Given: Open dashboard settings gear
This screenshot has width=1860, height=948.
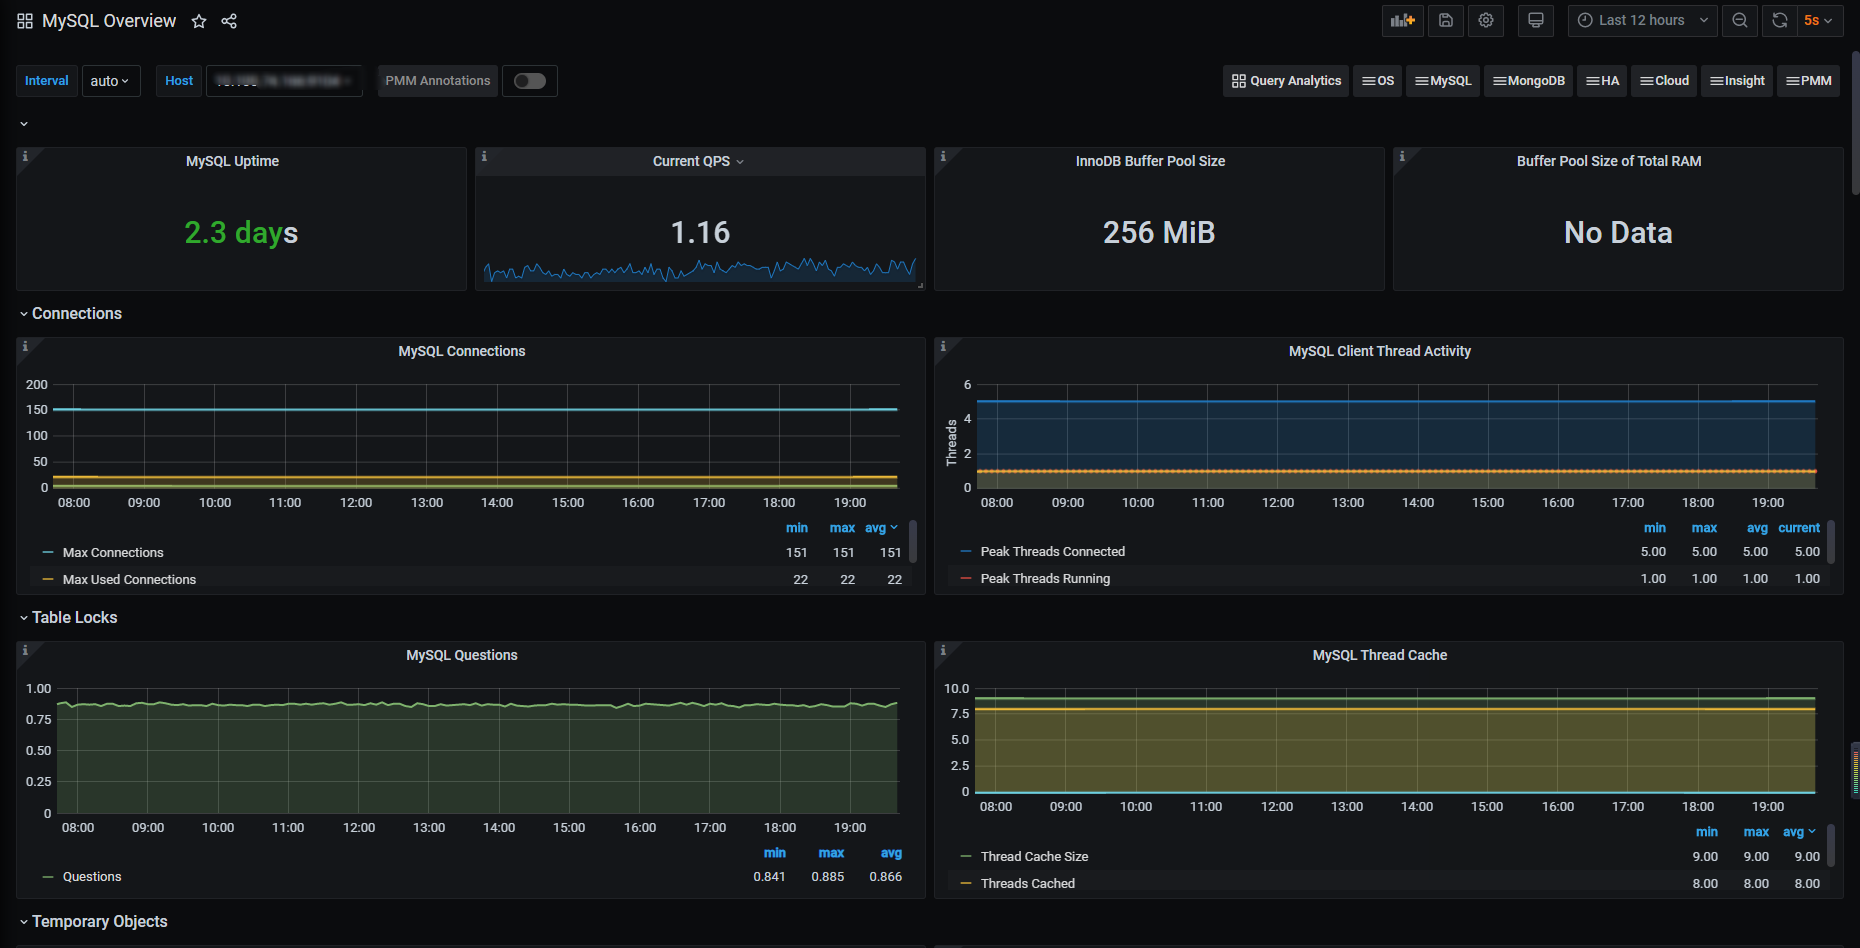Looking at the screenshot, I should coord(1486,20).
